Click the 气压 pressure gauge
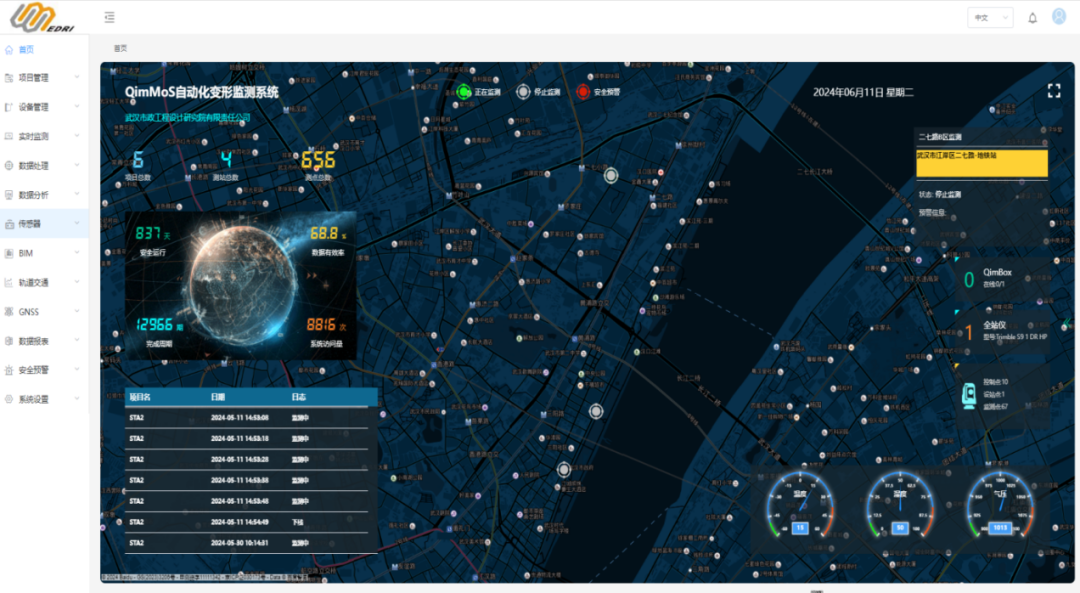The height and width of the screenshot is (593, 1080). click(999, 505)
